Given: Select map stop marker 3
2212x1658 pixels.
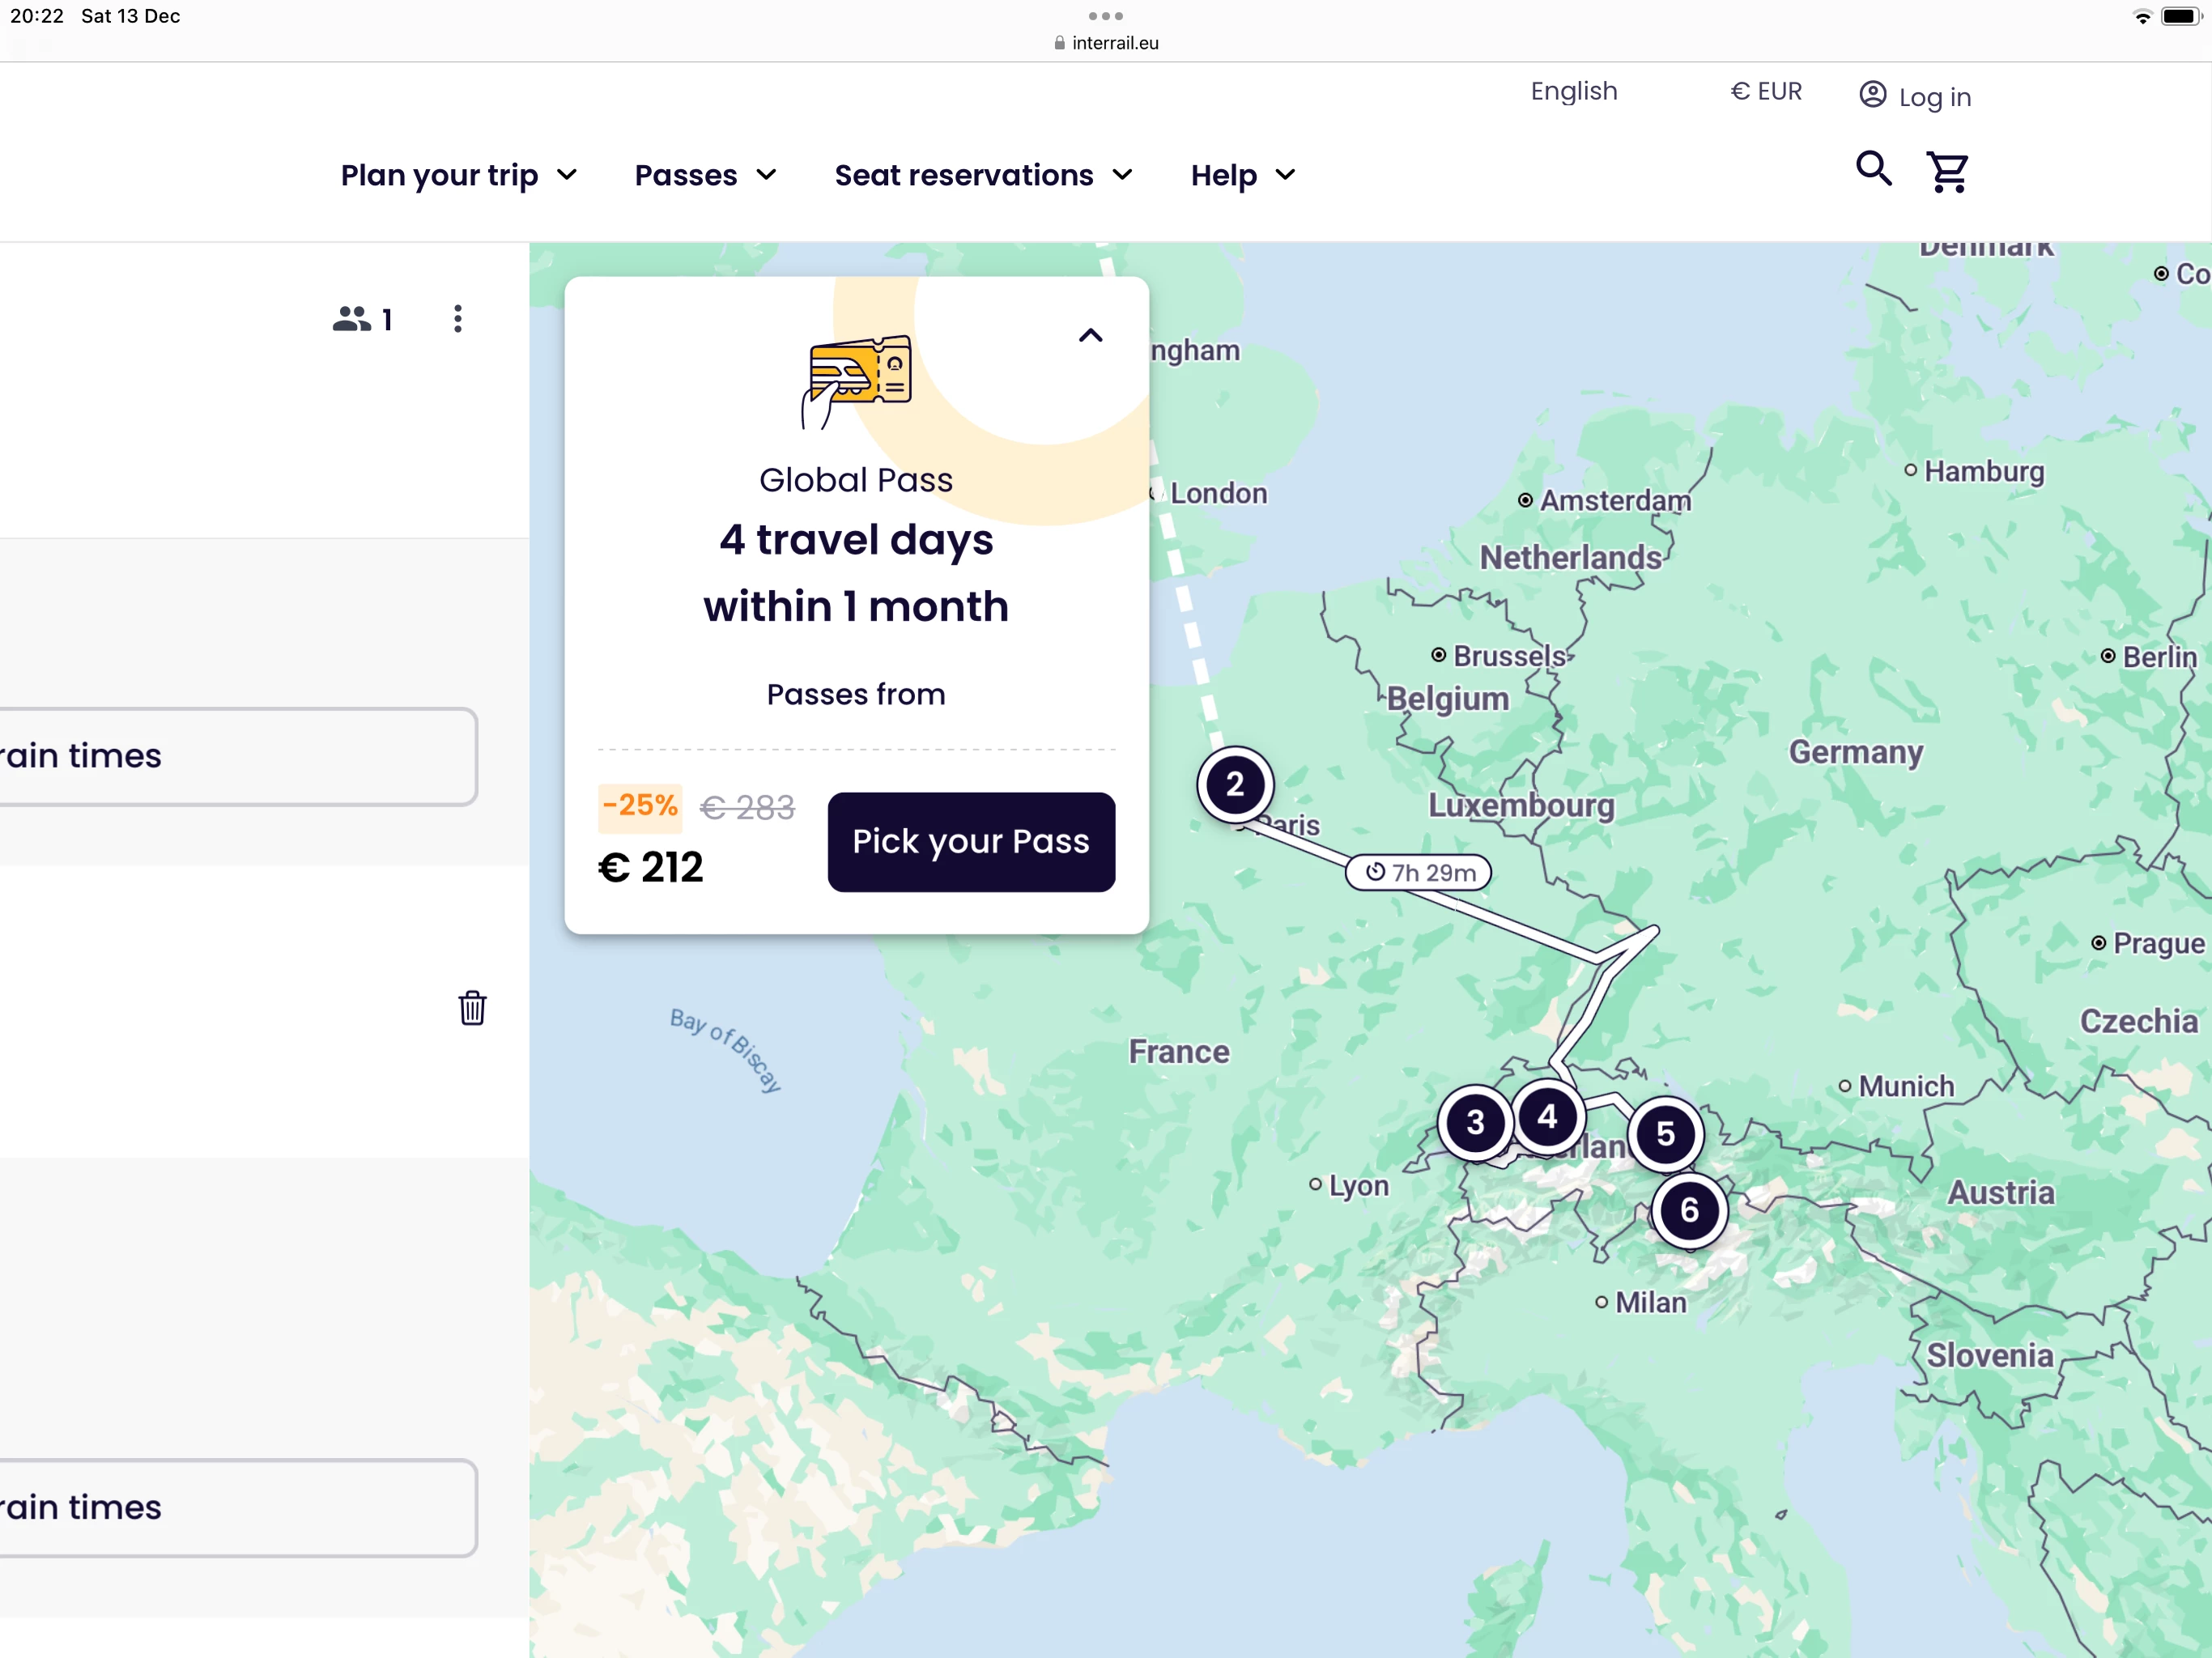Looking at the screenshot, I should coord(1475,1123).
